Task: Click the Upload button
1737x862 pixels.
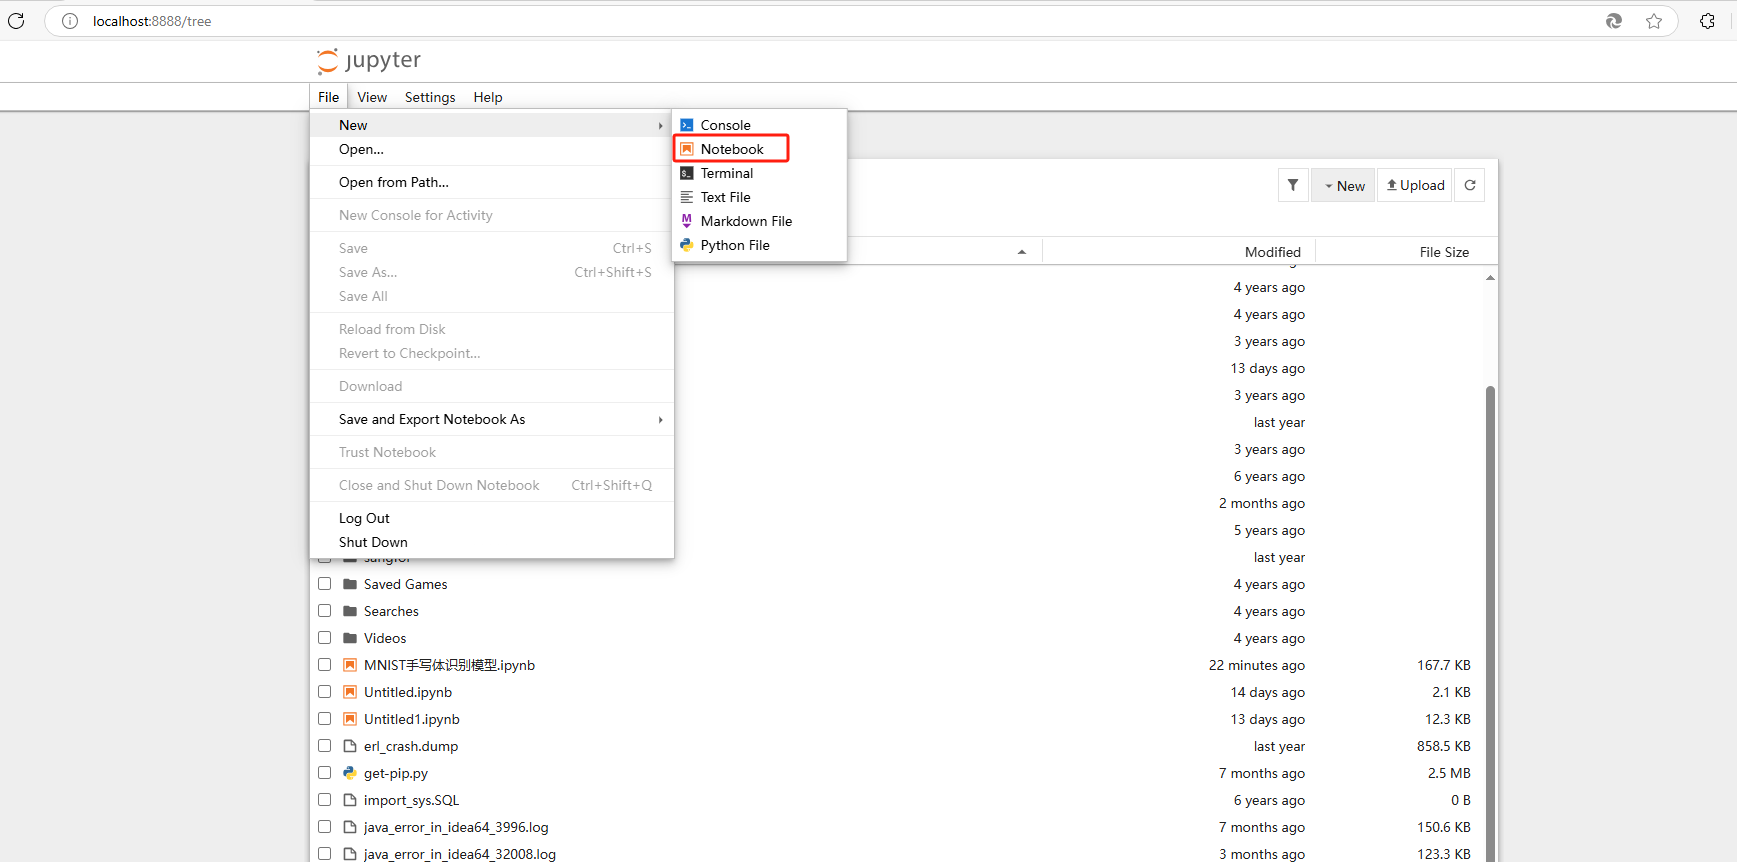Action: (1415, 185)
